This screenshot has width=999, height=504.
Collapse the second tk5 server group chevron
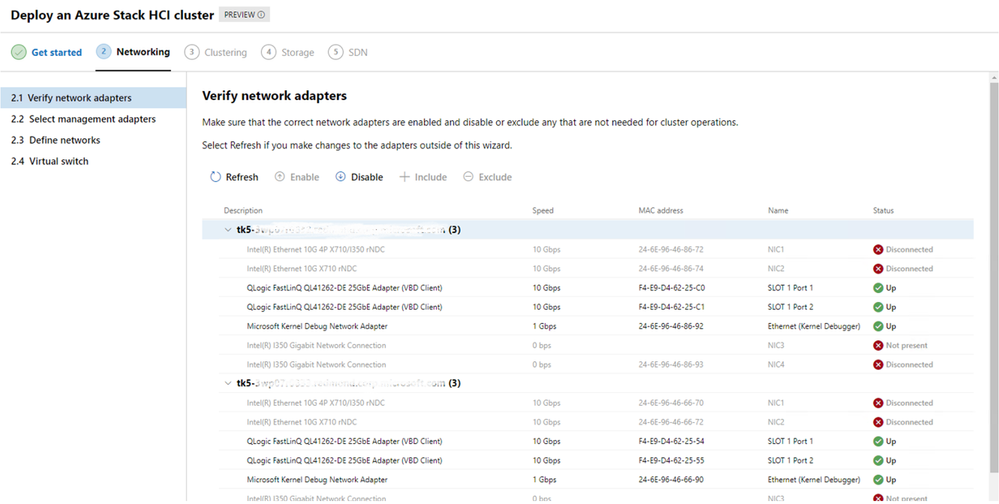(228, 383)
